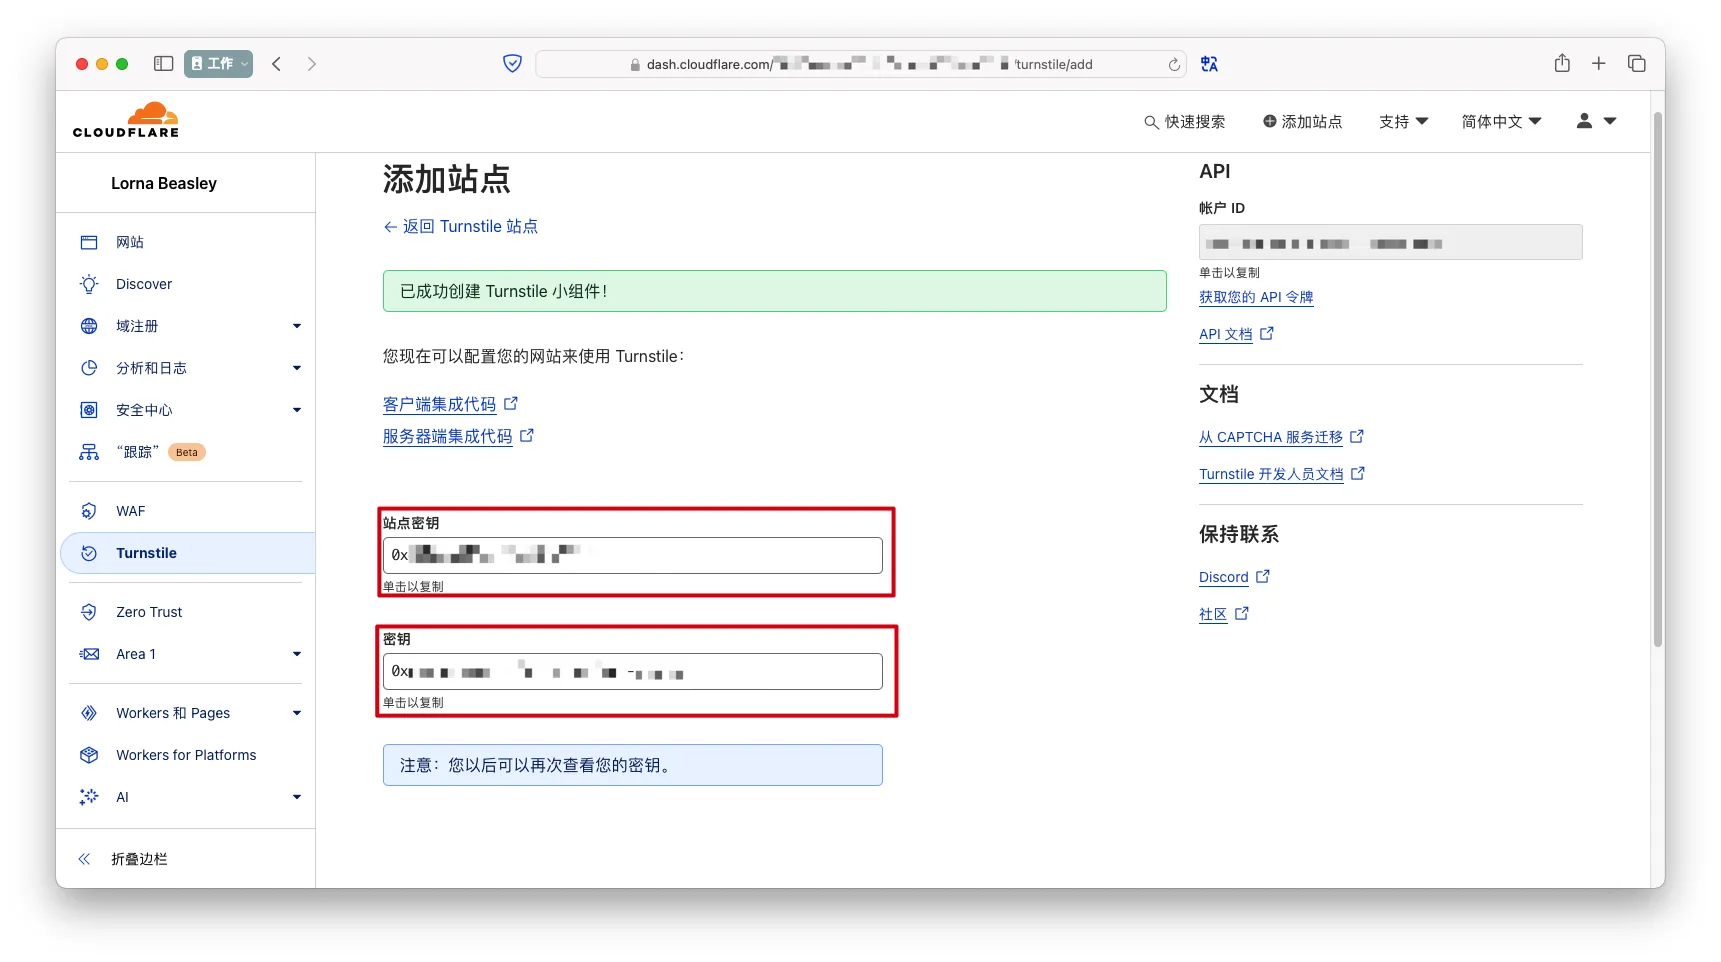Open the 网站 sidebar item

(x=130, y=242)
